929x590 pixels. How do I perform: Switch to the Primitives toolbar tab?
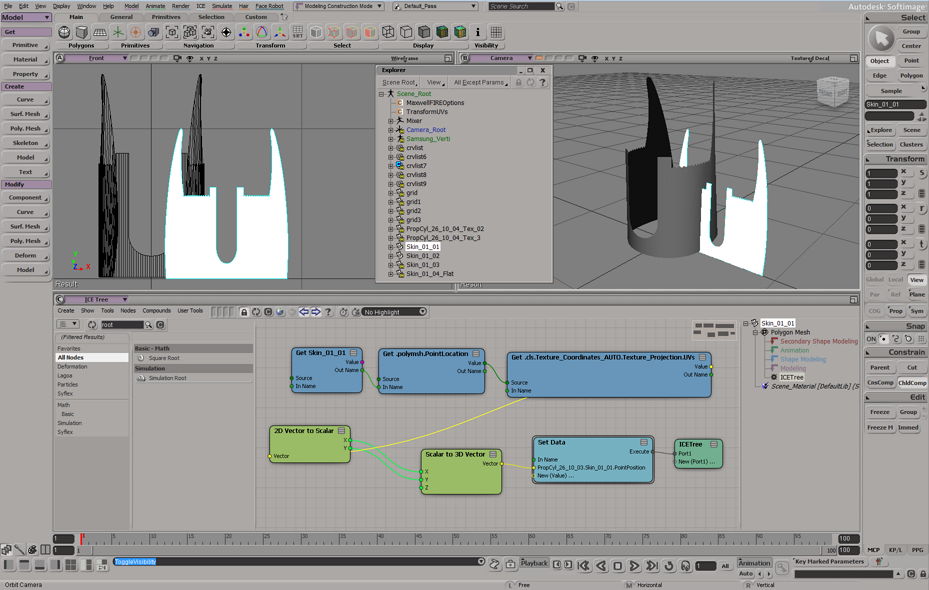pyautogui.click(x=166, y=17)
